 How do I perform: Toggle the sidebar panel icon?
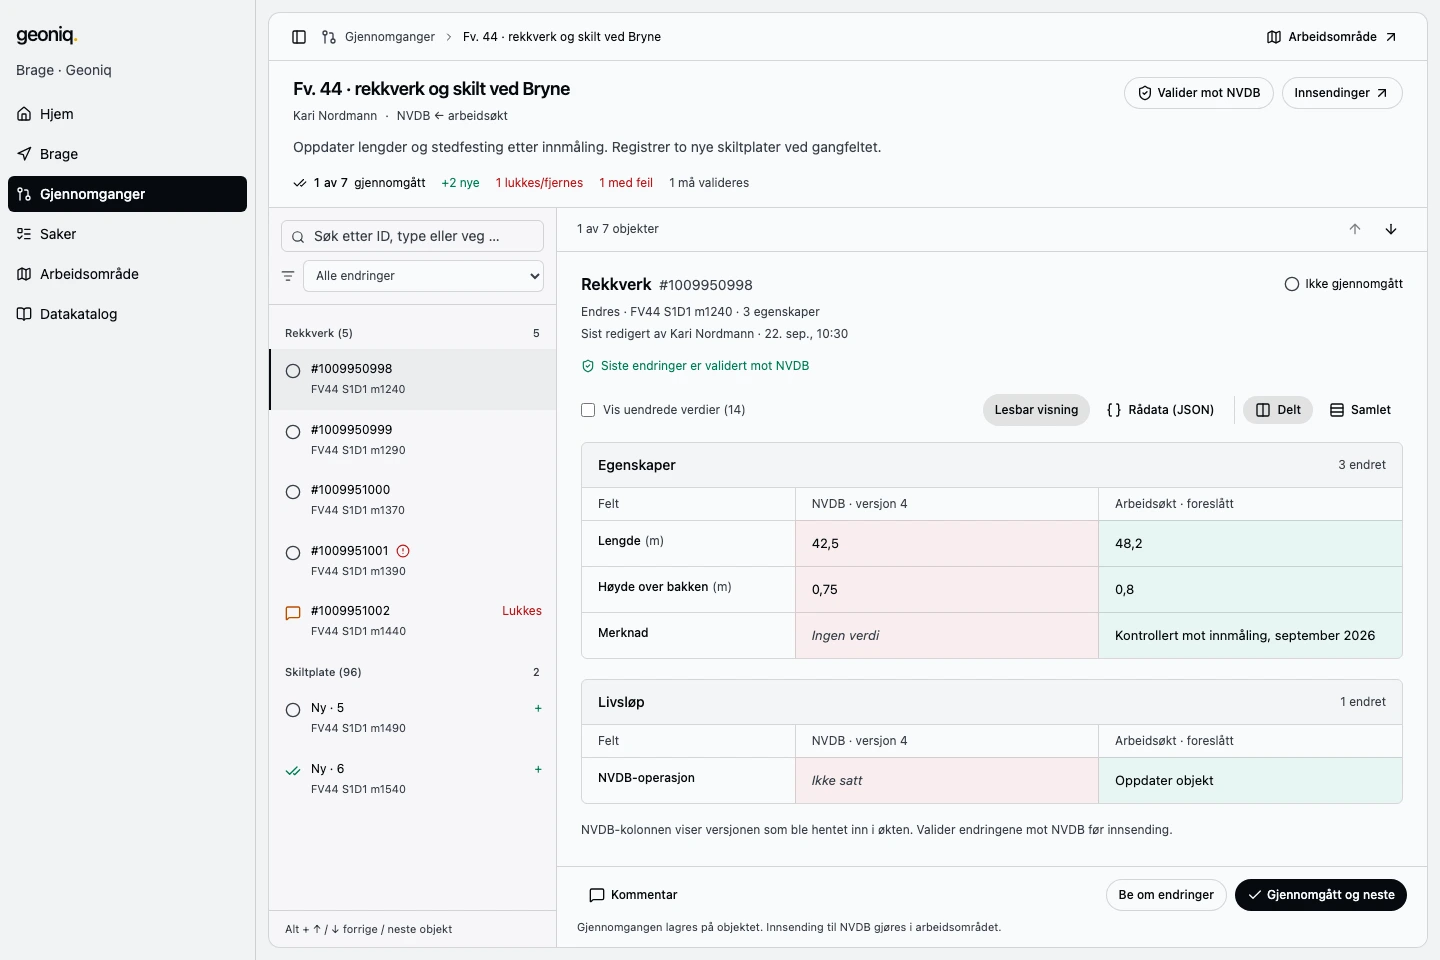click(299, 37)
